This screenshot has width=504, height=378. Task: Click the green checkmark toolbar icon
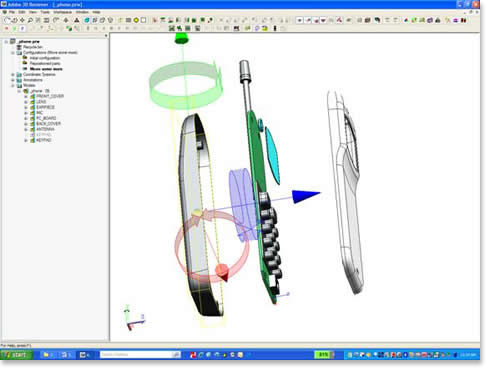click(14, 29)
